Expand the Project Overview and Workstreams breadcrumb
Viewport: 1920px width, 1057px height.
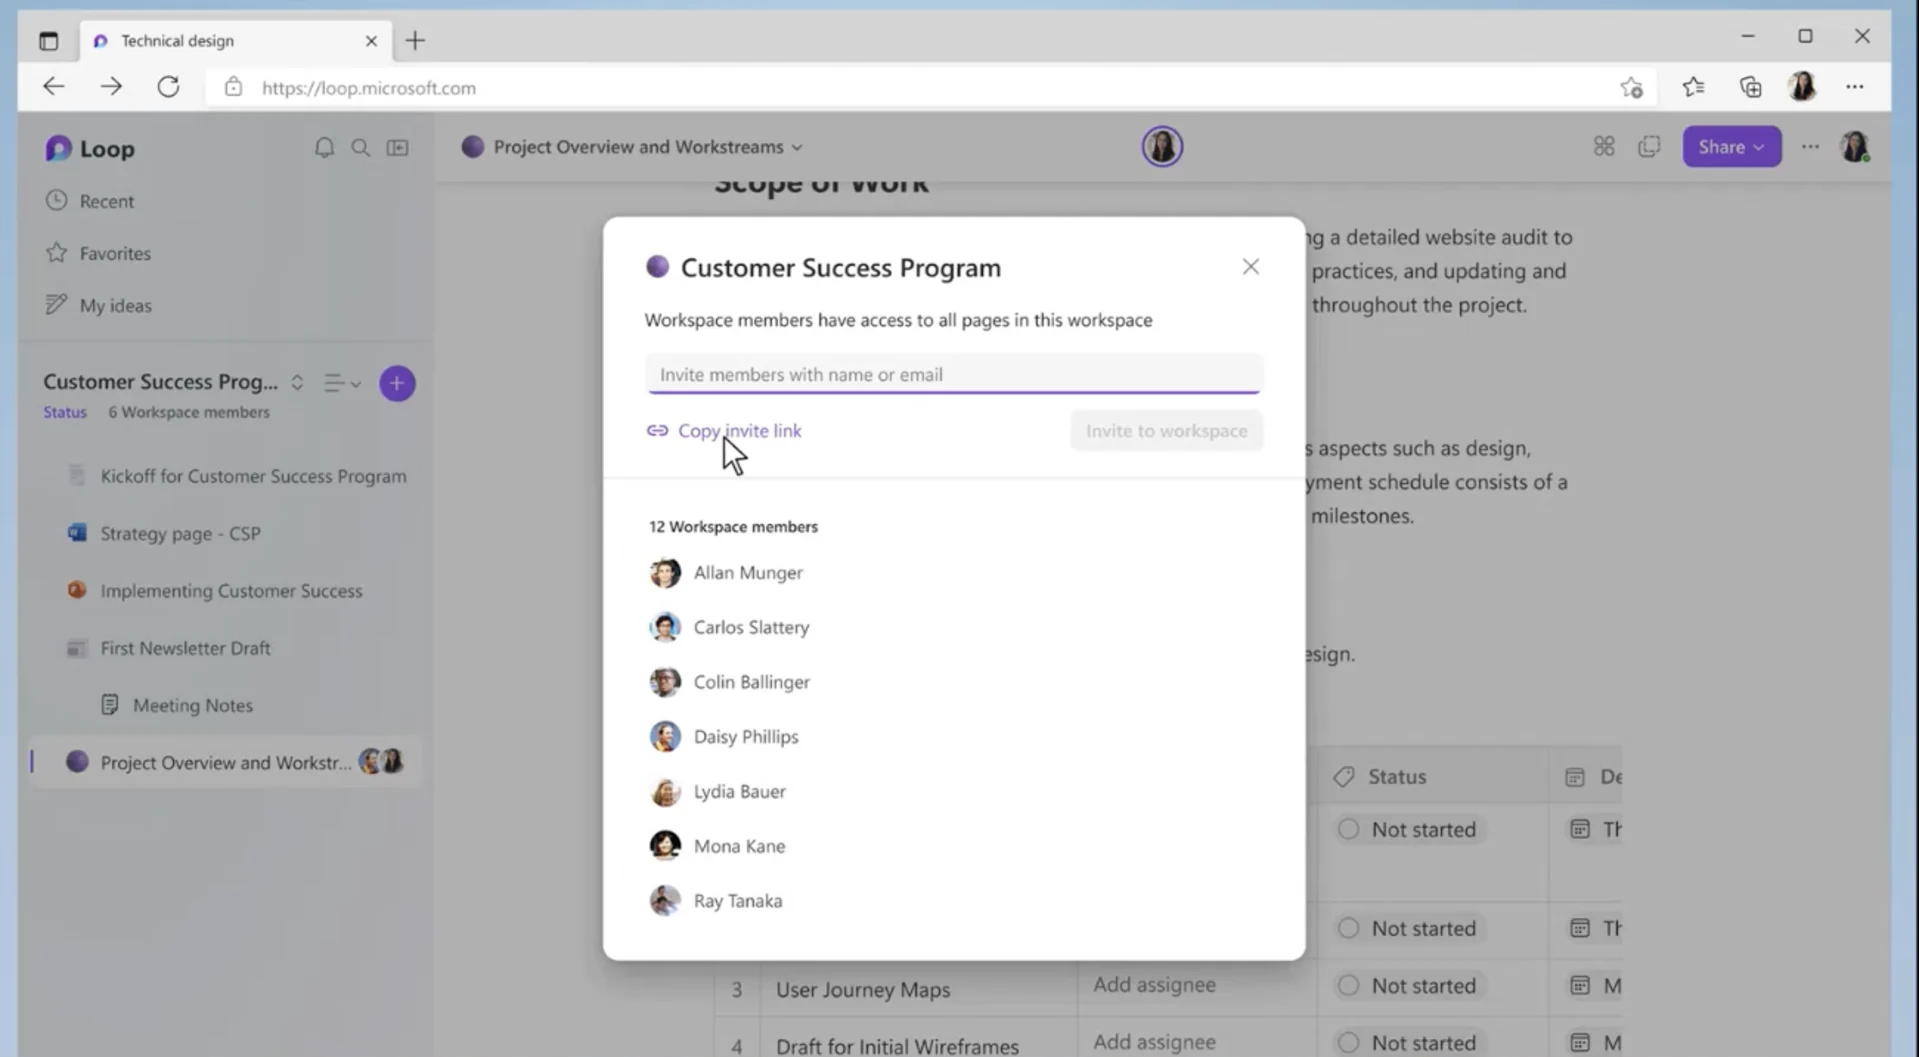797,146
